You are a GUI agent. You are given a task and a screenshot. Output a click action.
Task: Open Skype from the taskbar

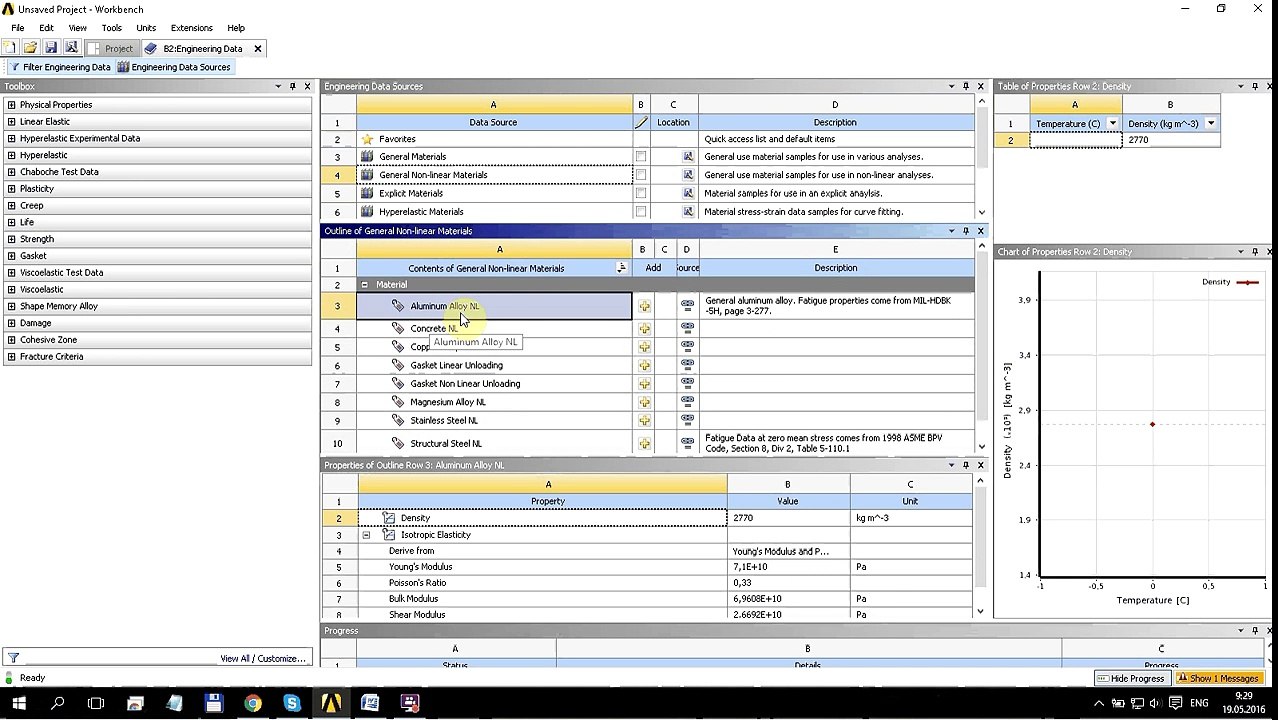(x=291, y=703)
